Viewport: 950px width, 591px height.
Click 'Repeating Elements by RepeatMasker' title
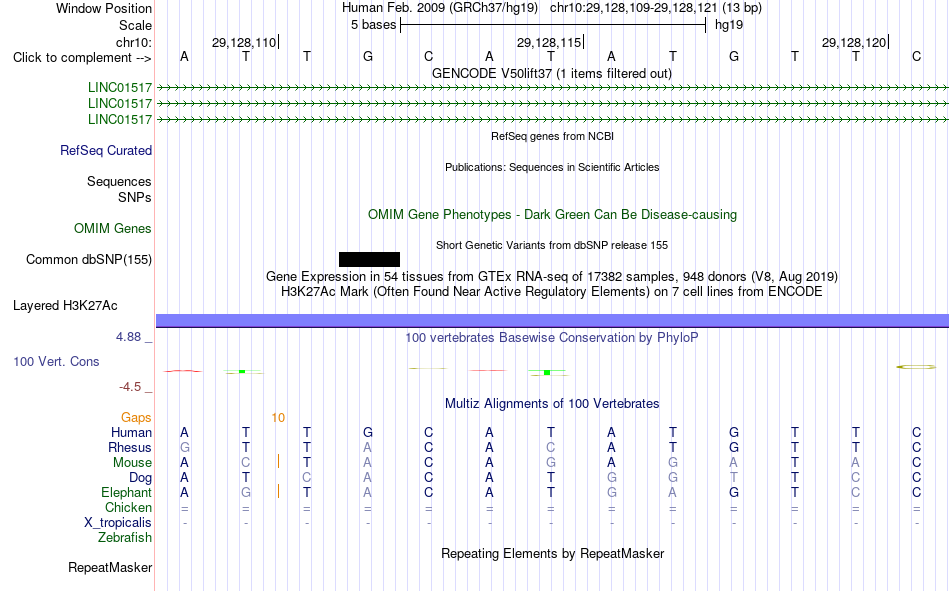pyautogui.click(x=553, y=553)
